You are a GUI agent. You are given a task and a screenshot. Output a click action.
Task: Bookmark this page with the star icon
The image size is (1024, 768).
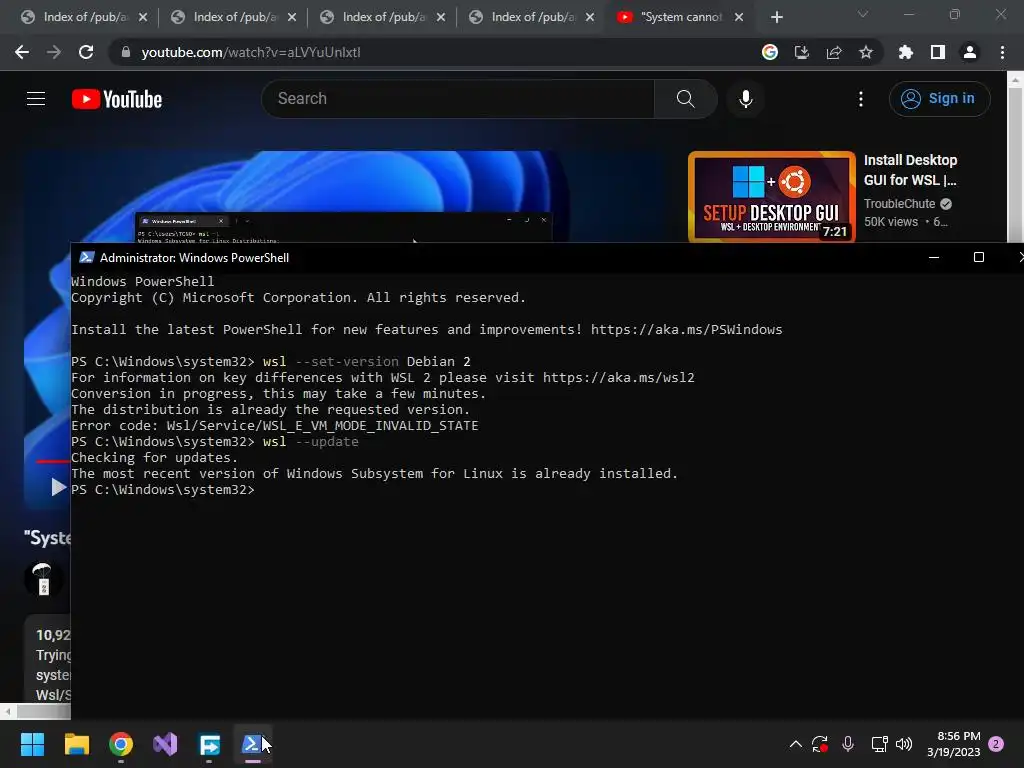click(865, 52)
